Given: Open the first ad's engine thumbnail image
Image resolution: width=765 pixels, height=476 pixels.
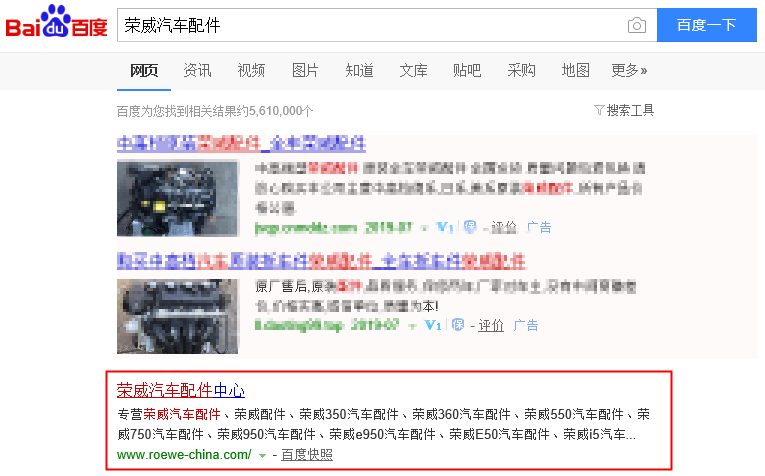Looking at the screenshot, I should (178, 198).
